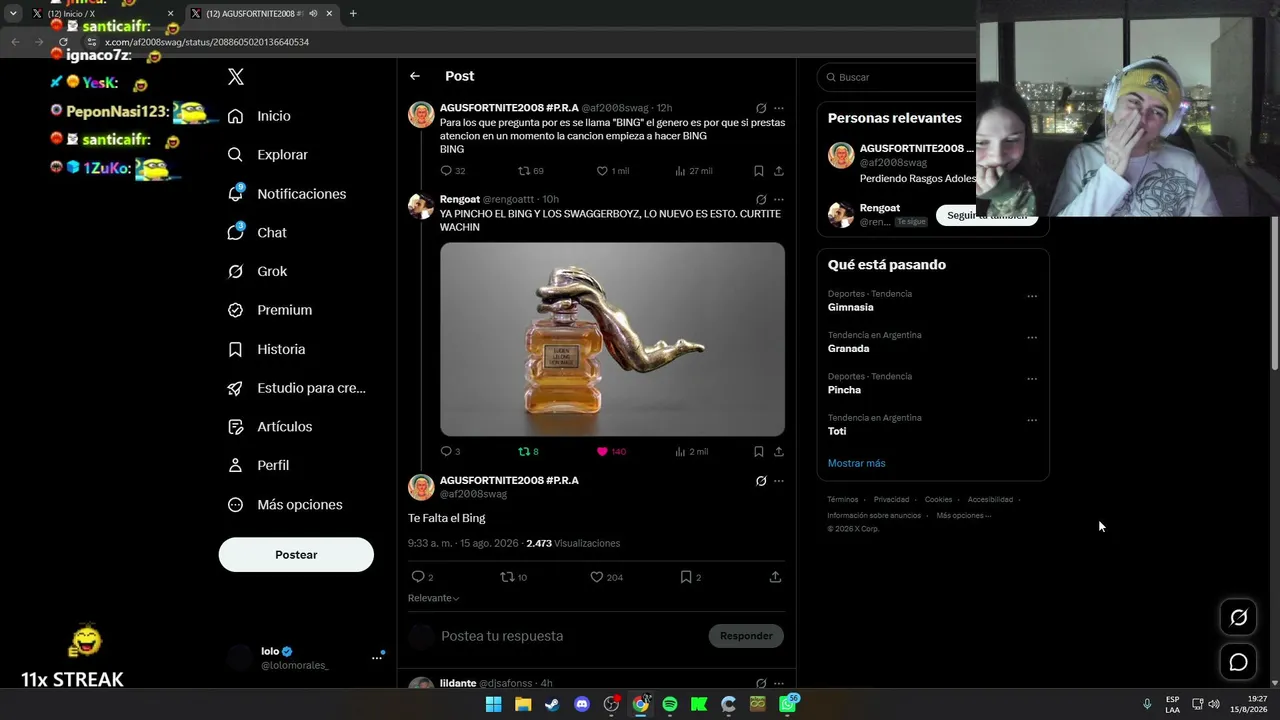The image size is (1280, 720).
Task: Reply to Rengoat's post with 3 replies
Action: 446,451
